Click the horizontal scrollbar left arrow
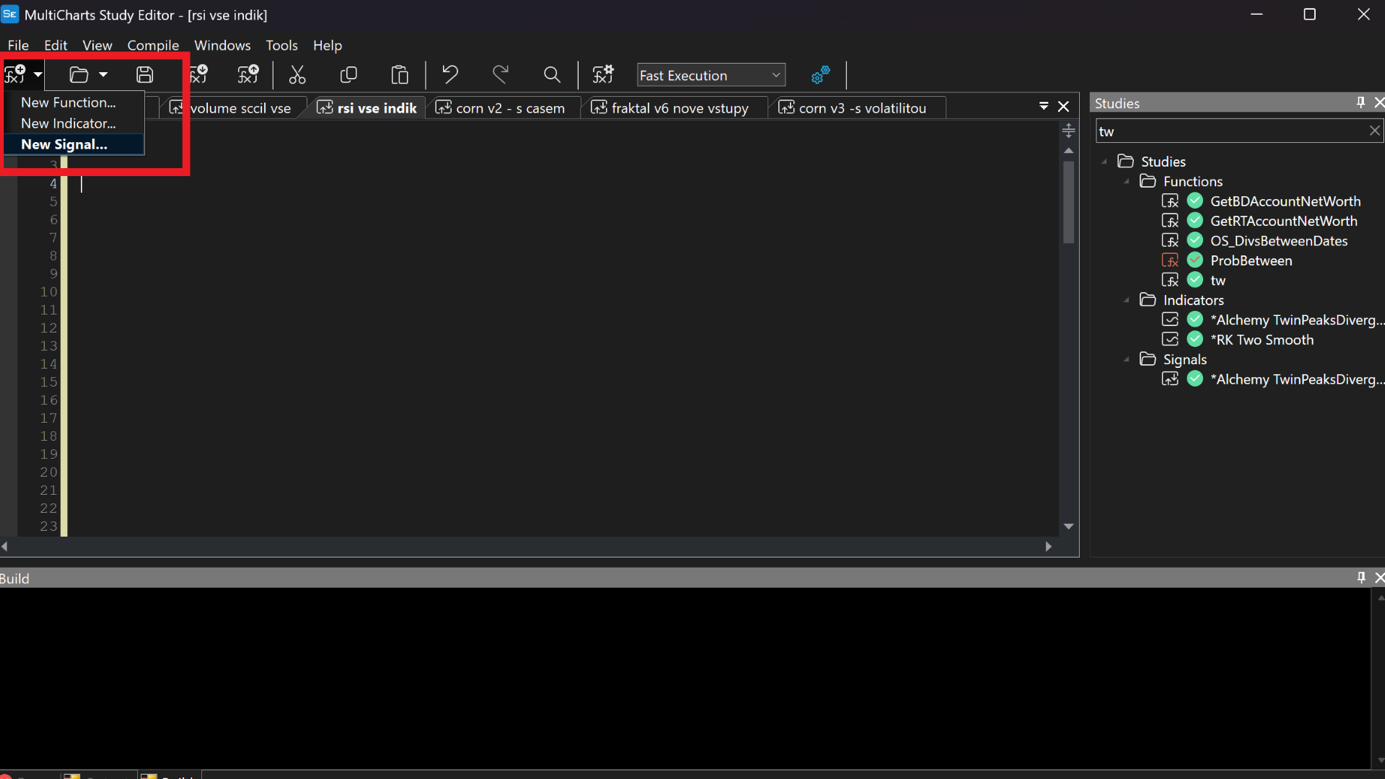 point(5,547)
